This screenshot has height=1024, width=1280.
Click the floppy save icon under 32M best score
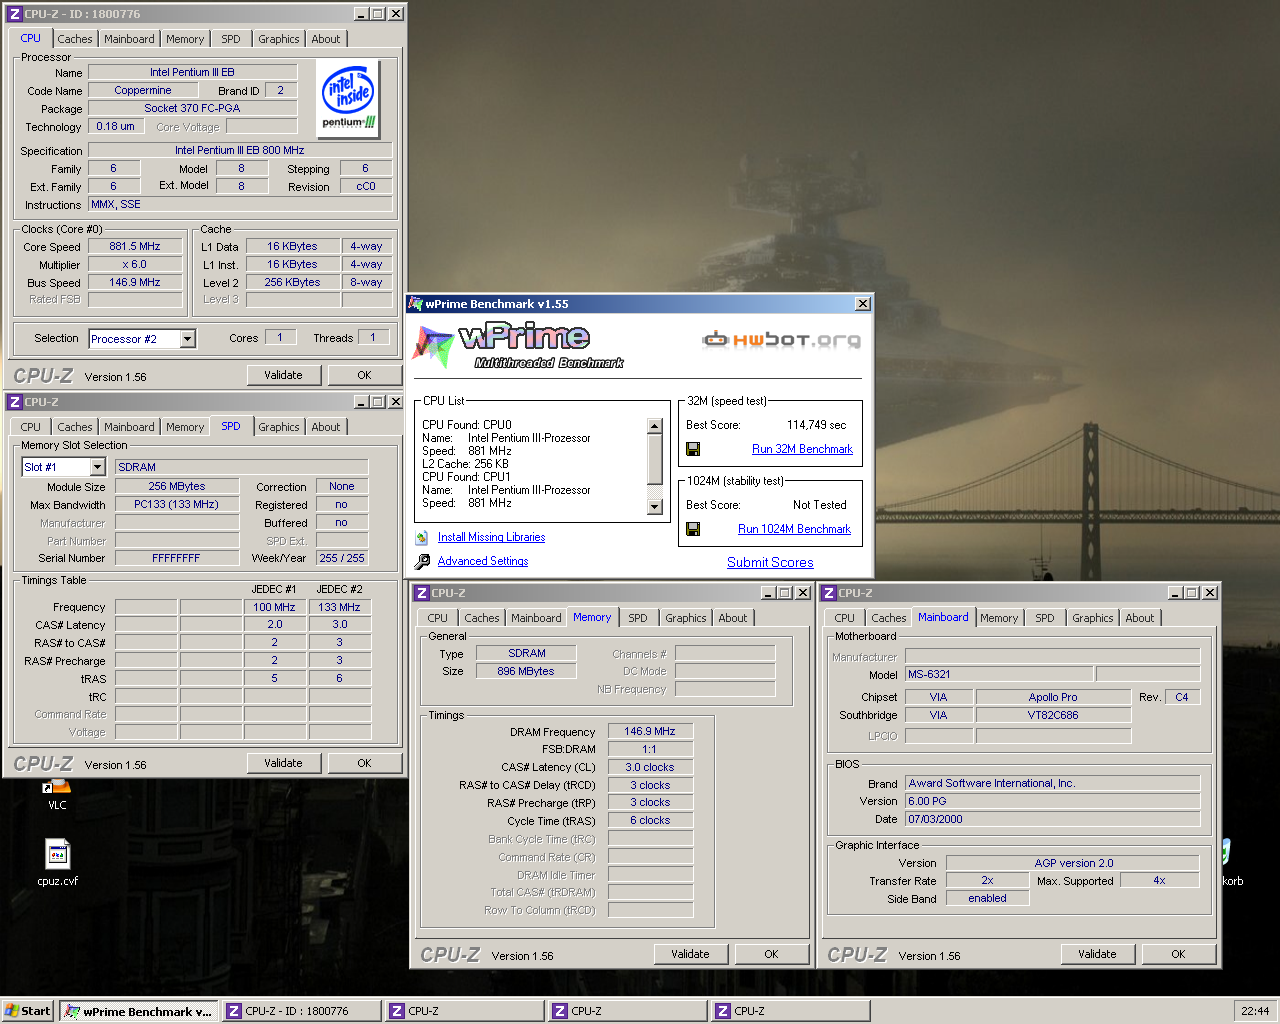693,449
